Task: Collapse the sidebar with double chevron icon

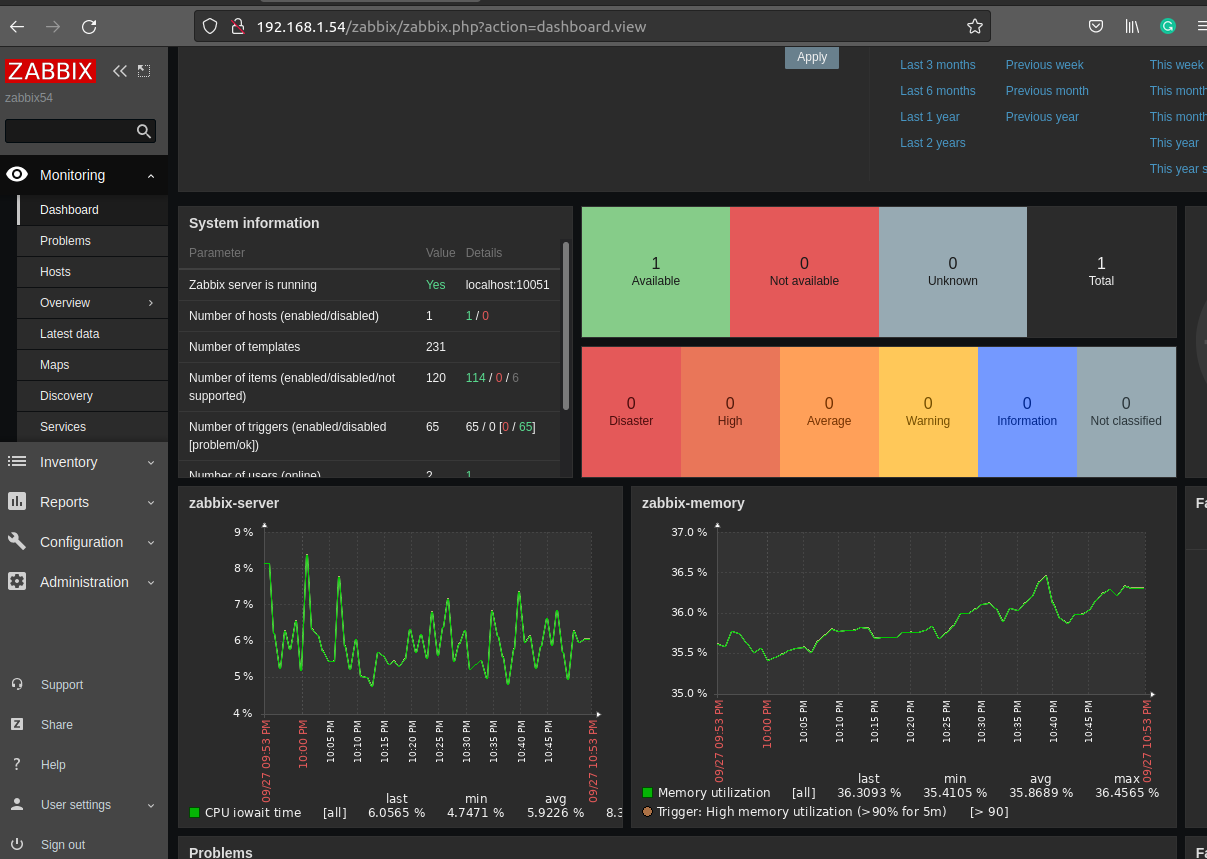Action: [120, 71]
